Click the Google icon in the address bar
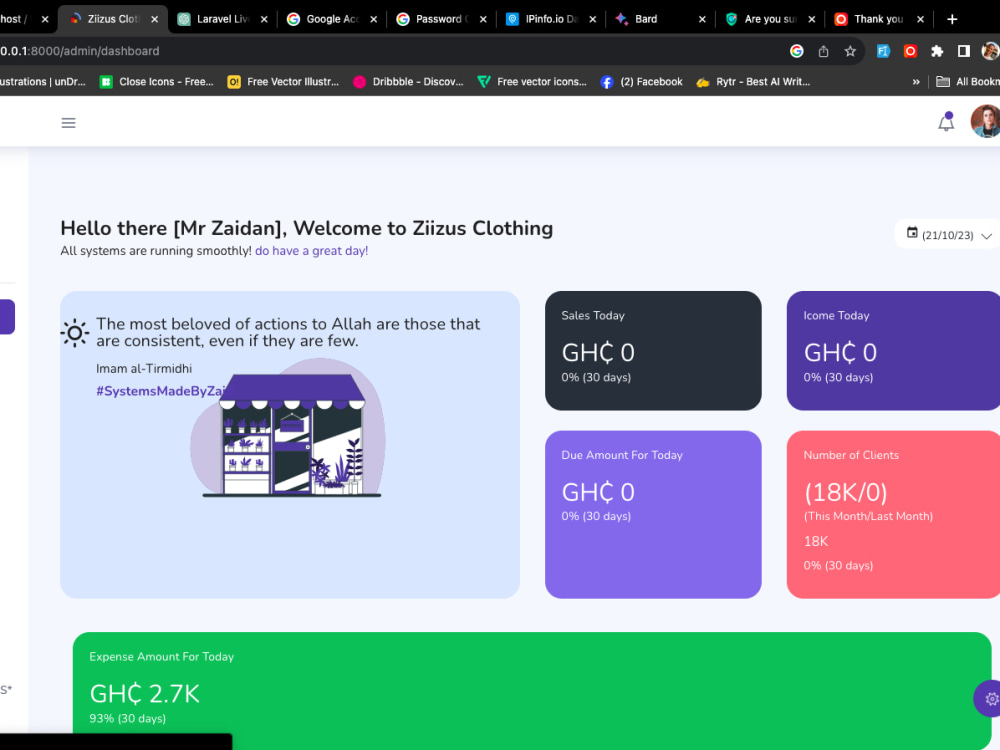Image resolution: width=1000 pixels, height=750 pixels. tap(797, 51)
